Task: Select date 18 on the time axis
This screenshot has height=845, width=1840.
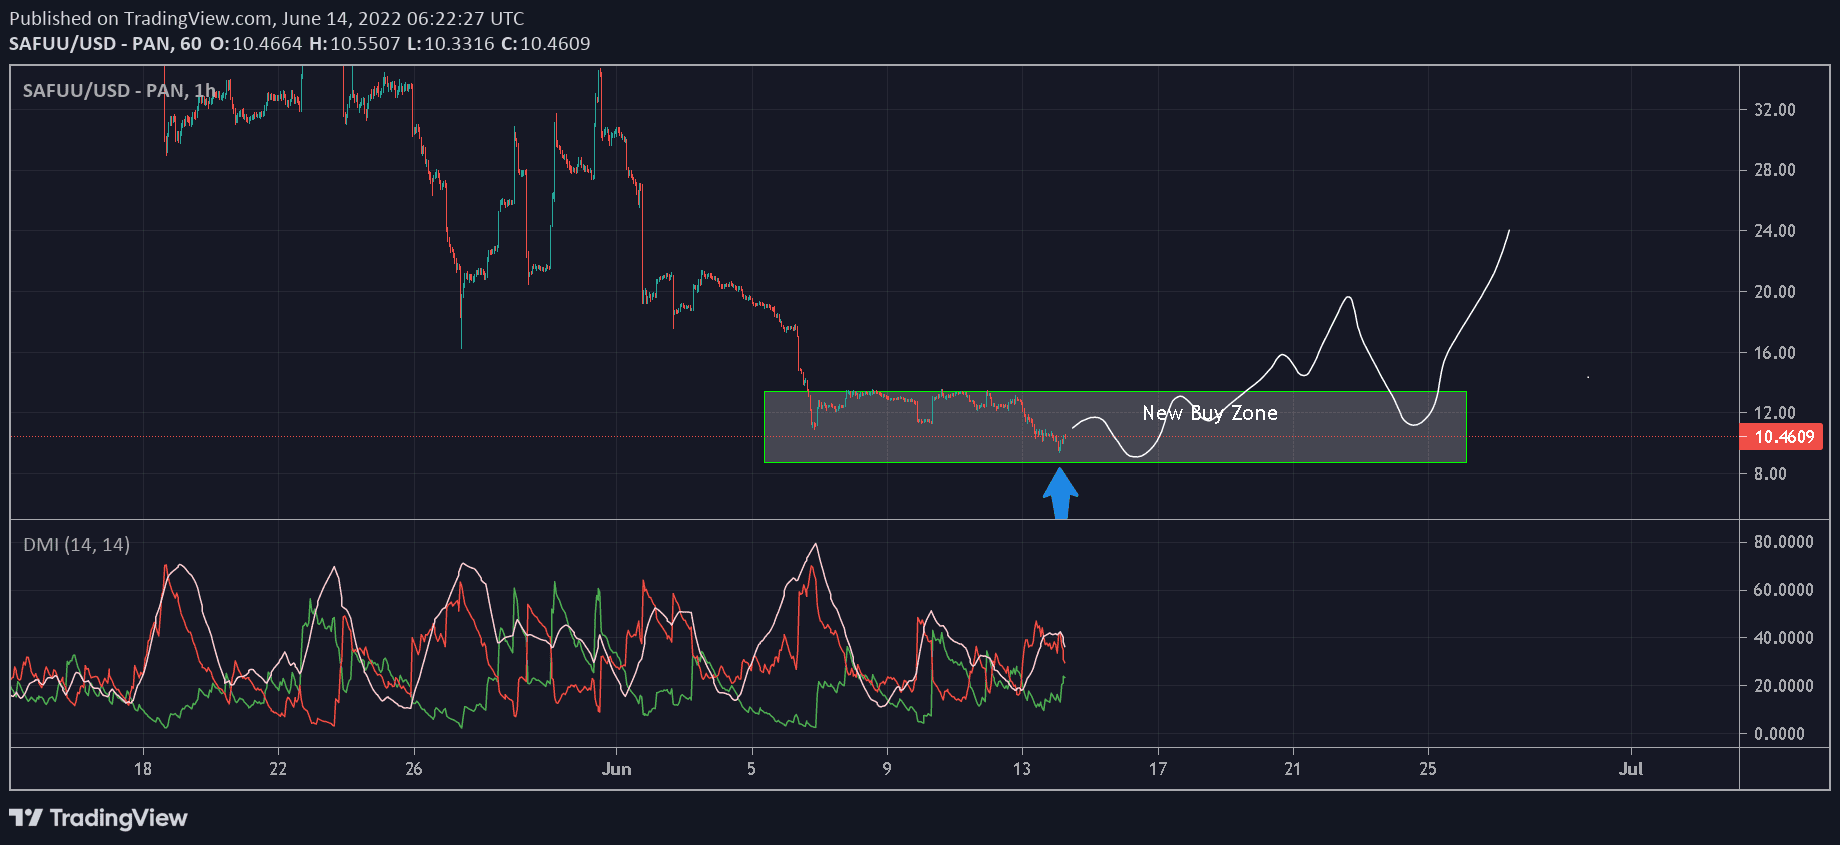Action: point(143,769)
